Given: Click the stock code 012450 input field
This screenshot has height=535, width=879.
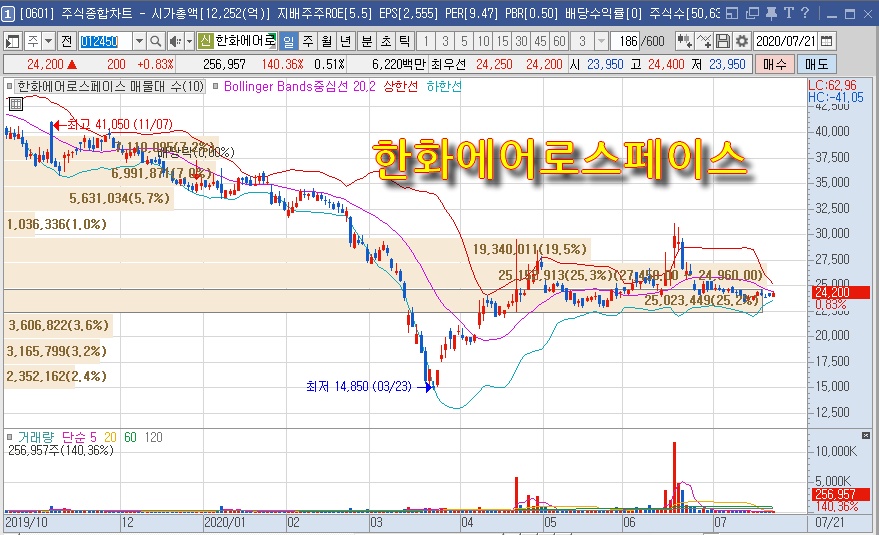Looking at the screenshot, I should pos(105,41).
